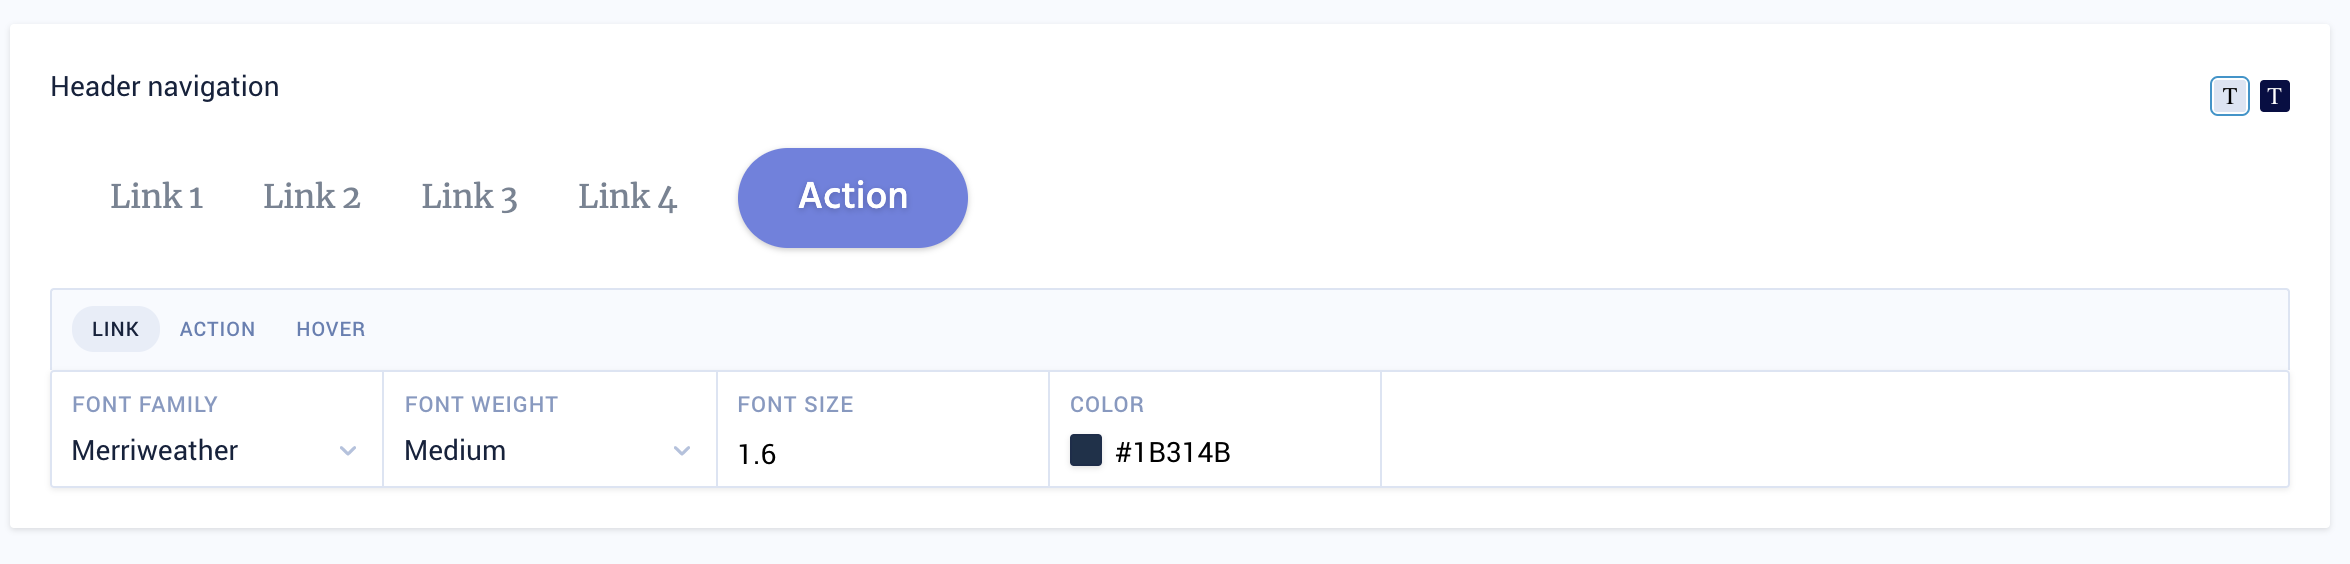This screenshot has width=2350, height=564.
Task: Click the Link 2 preview item
Action: tap(311, 197)
